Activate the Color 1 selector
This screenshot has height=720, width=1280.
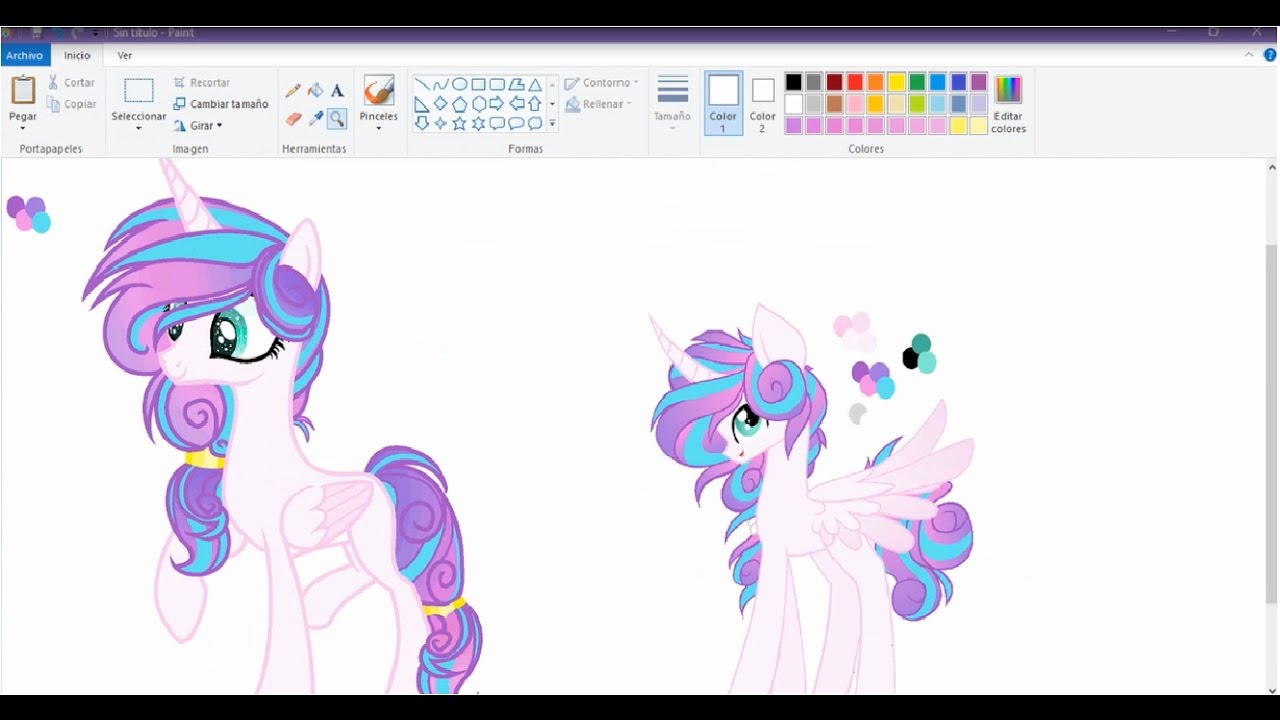tap(723, 103)
